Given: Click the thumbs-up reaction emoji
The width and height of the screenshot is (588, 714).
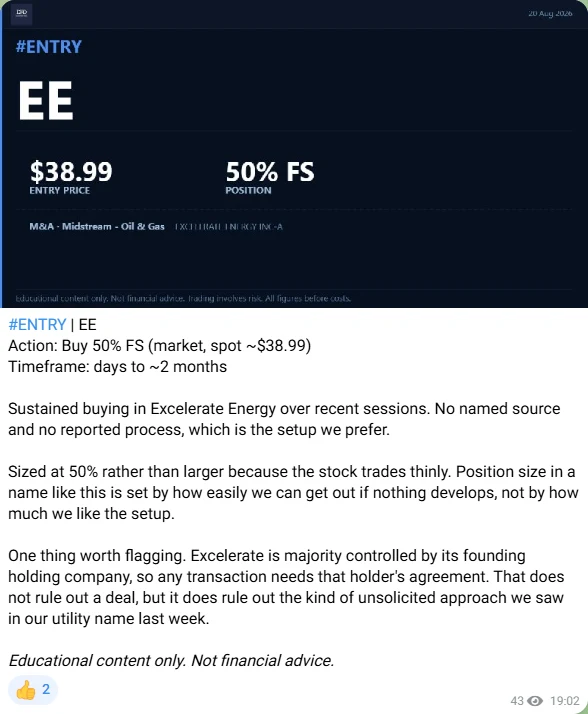Looking at the screenshot, I should pos(26,690).
